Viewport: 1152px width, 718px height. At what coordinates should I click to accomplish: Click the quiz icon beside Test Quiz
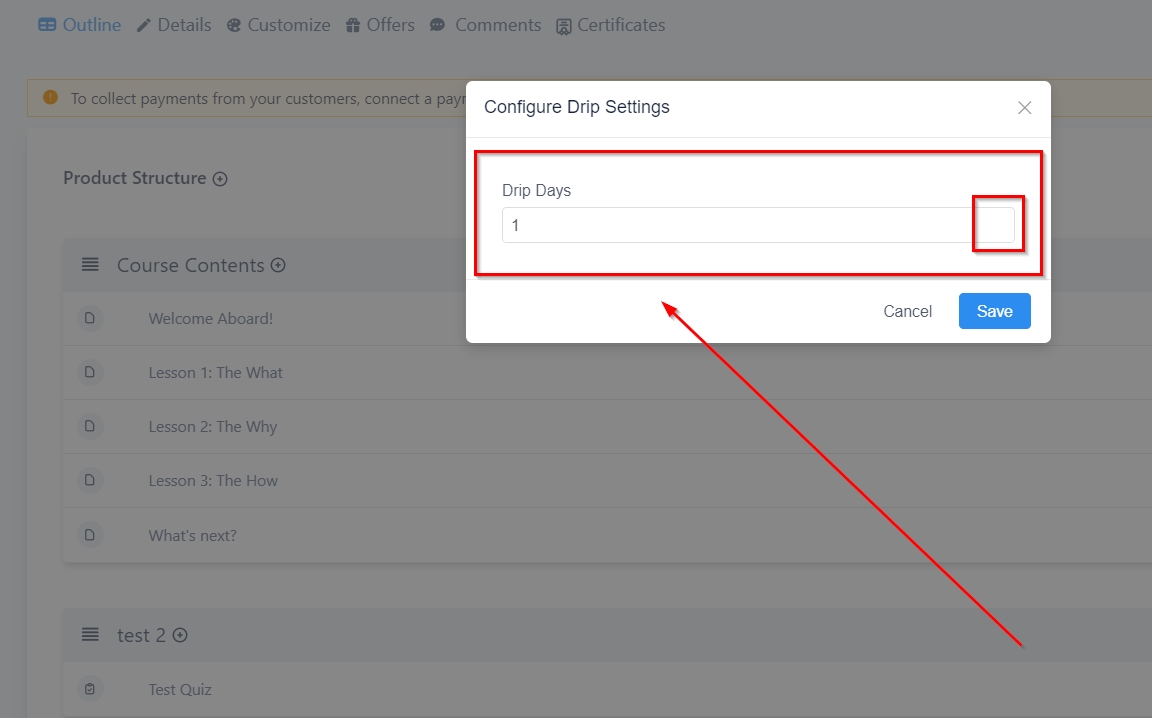(90, 689)
